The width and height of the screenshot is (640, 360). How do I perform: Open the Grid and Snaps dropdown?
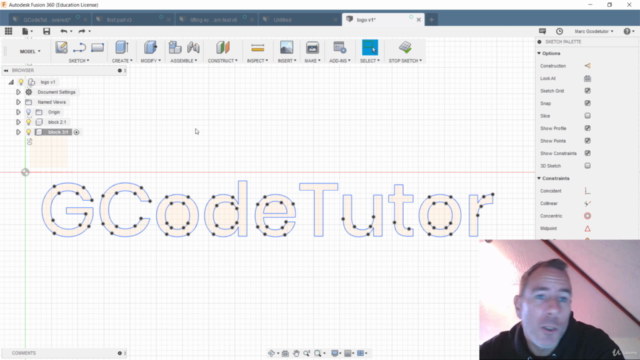[x=349, y=353]
